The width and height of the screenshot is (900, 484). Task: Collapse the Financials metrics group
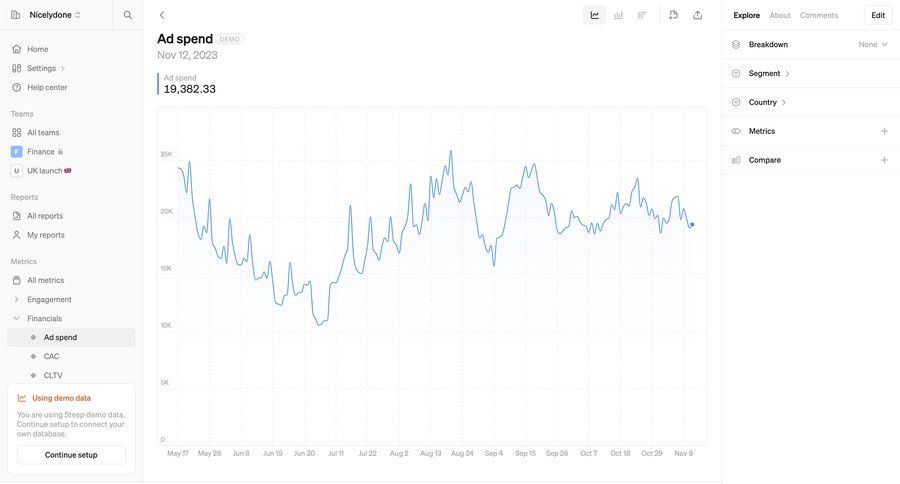pos(16,319)
